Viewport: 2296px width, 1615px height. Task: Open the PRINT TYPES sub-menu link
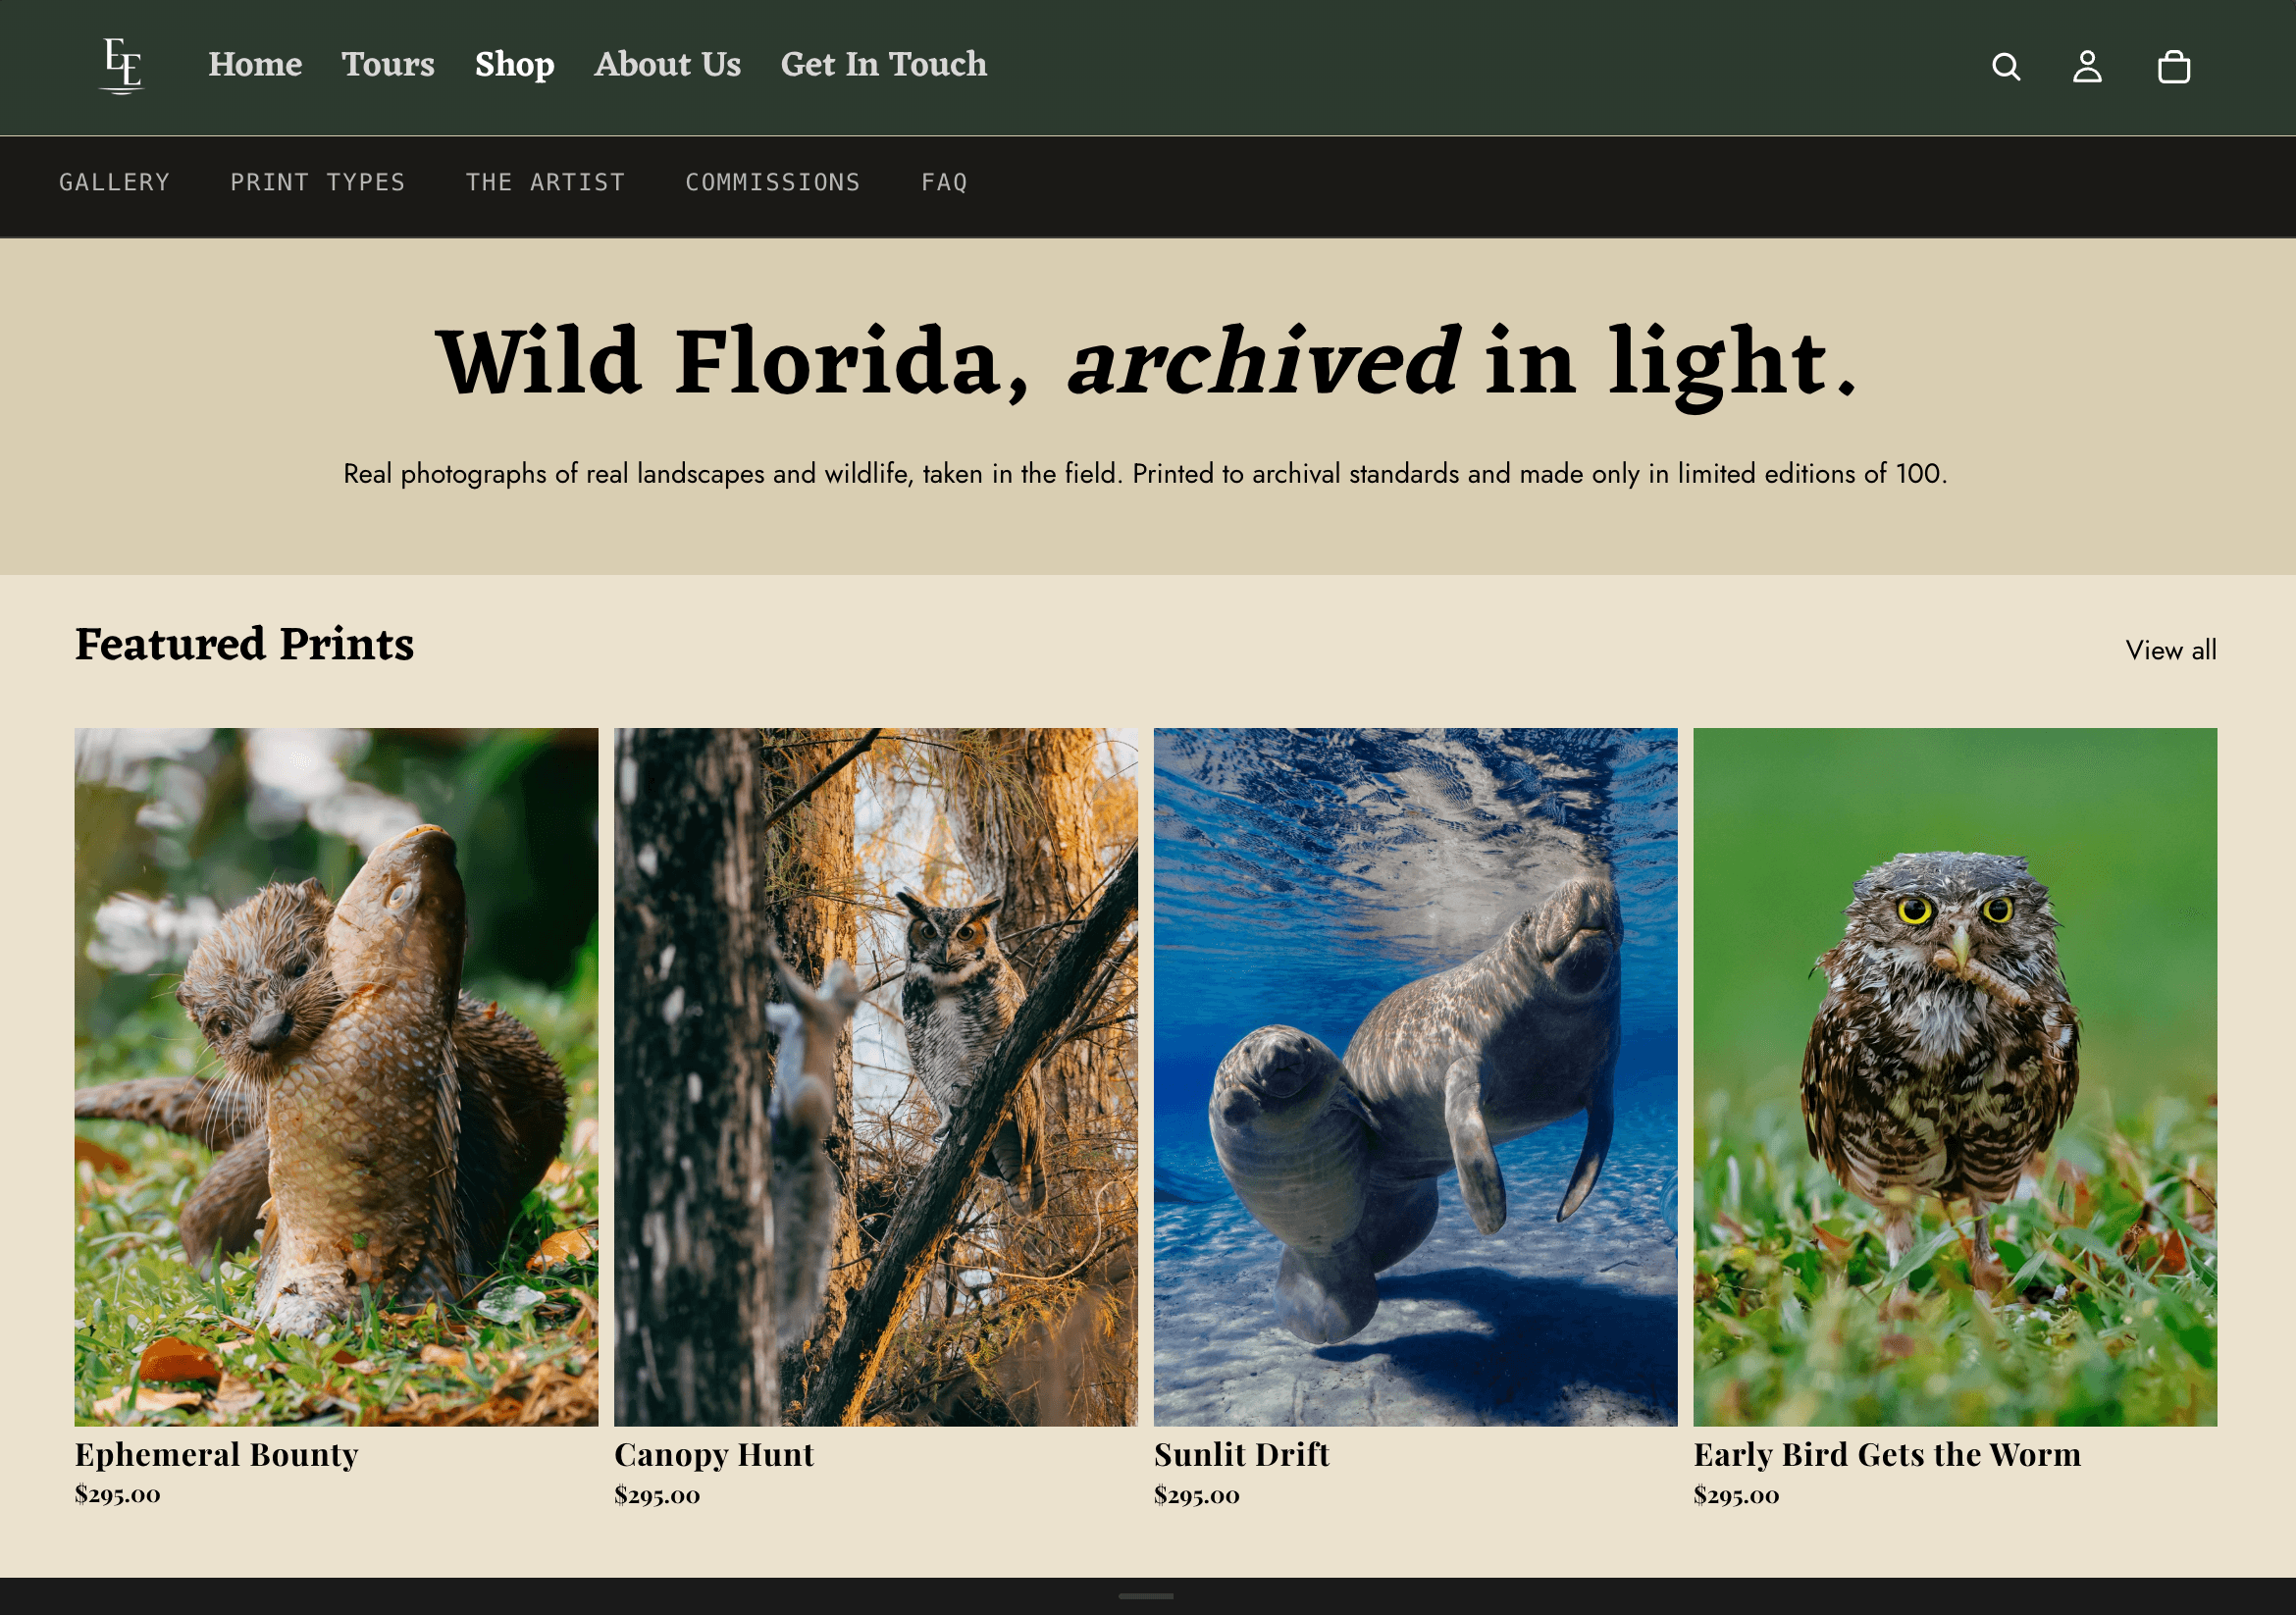(x=318, y=183)
